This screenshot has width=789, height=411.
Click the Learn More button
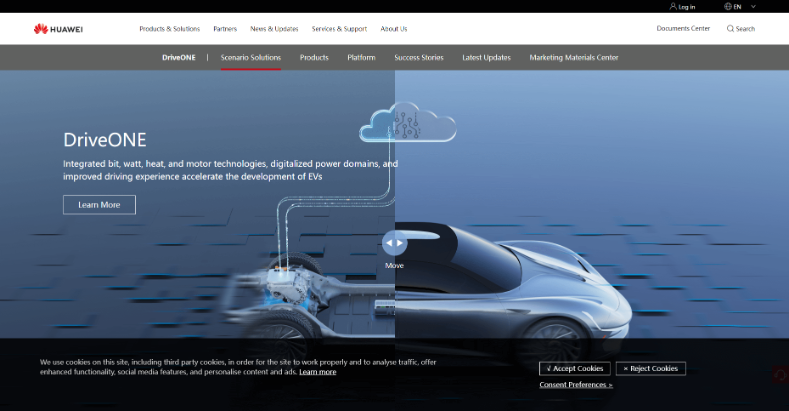(99, 205)
